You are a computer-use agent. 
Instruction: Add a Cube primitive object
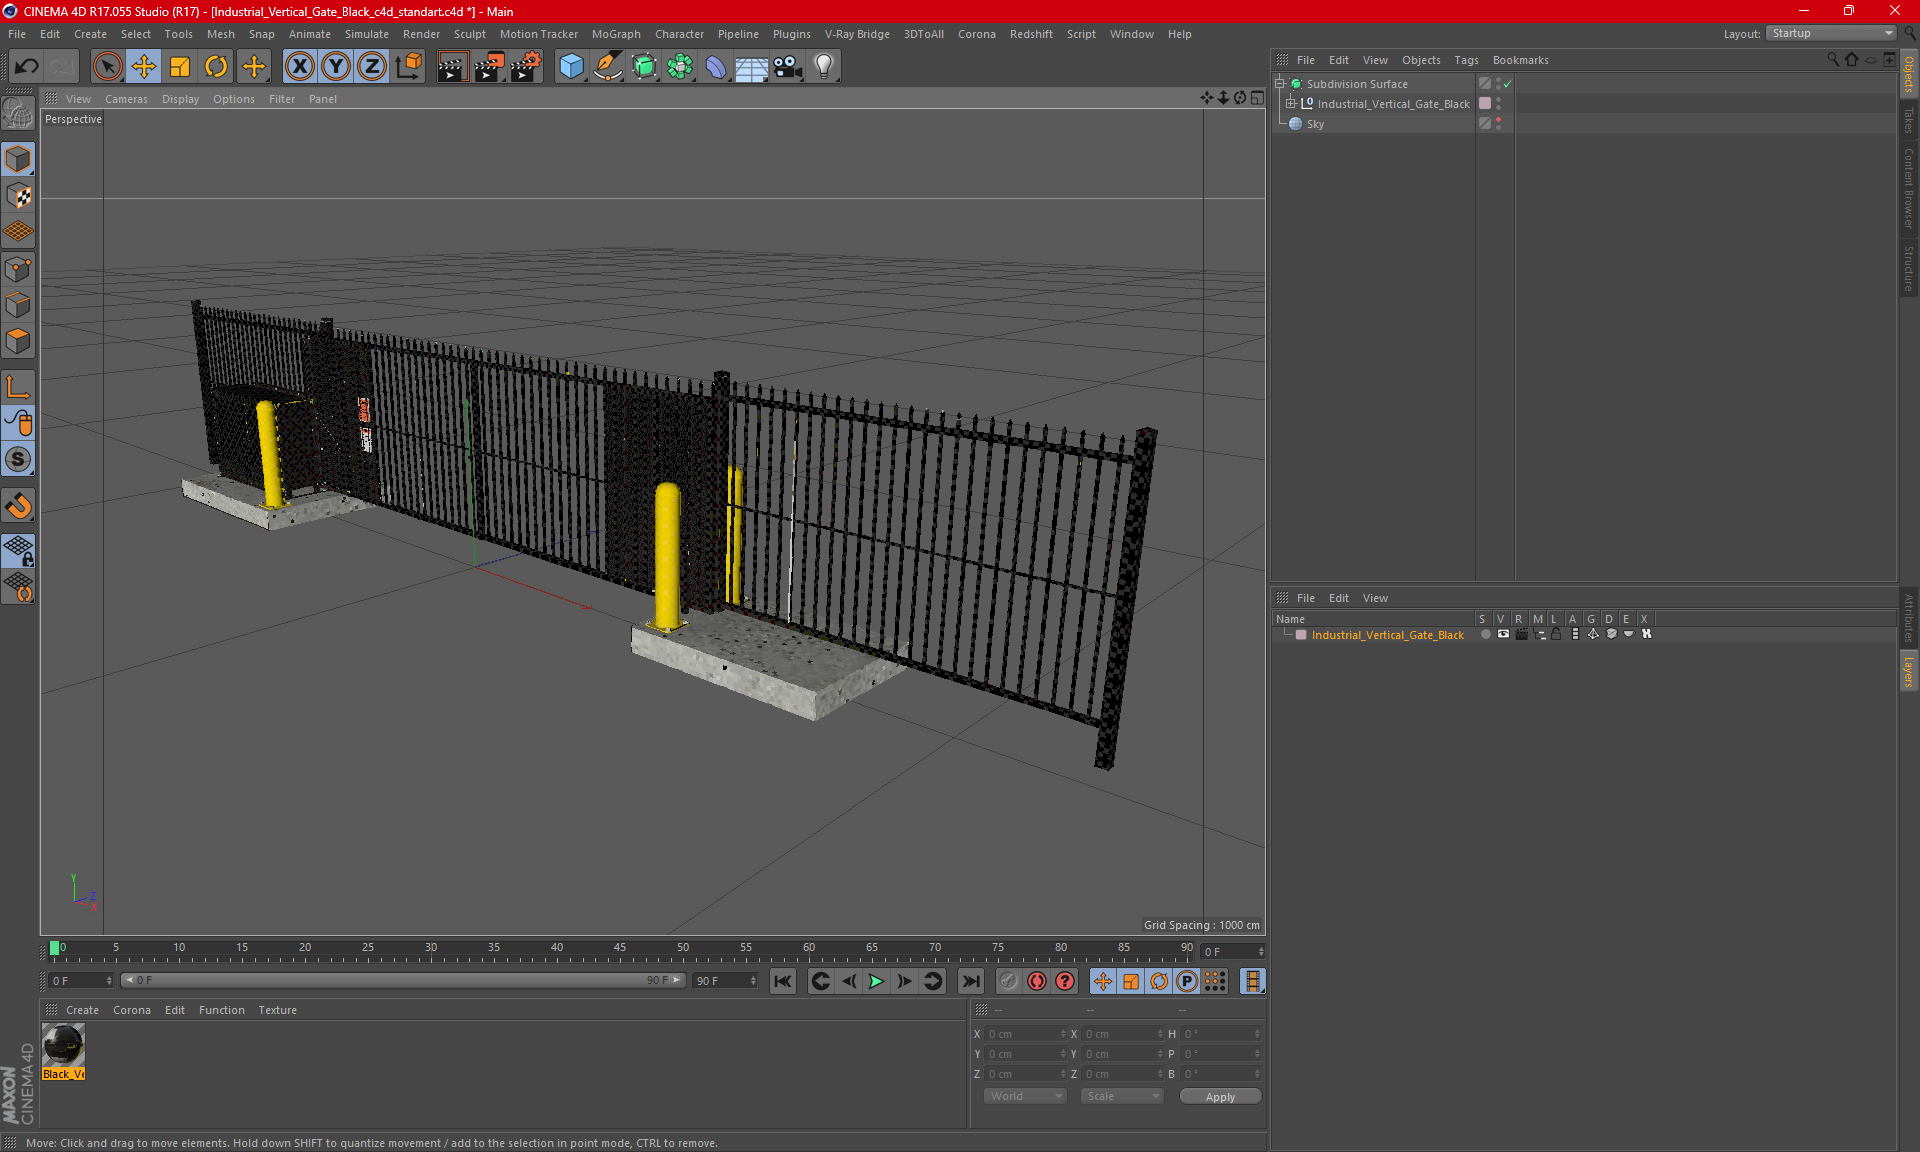pyautogui.click(x=571, y=66)
